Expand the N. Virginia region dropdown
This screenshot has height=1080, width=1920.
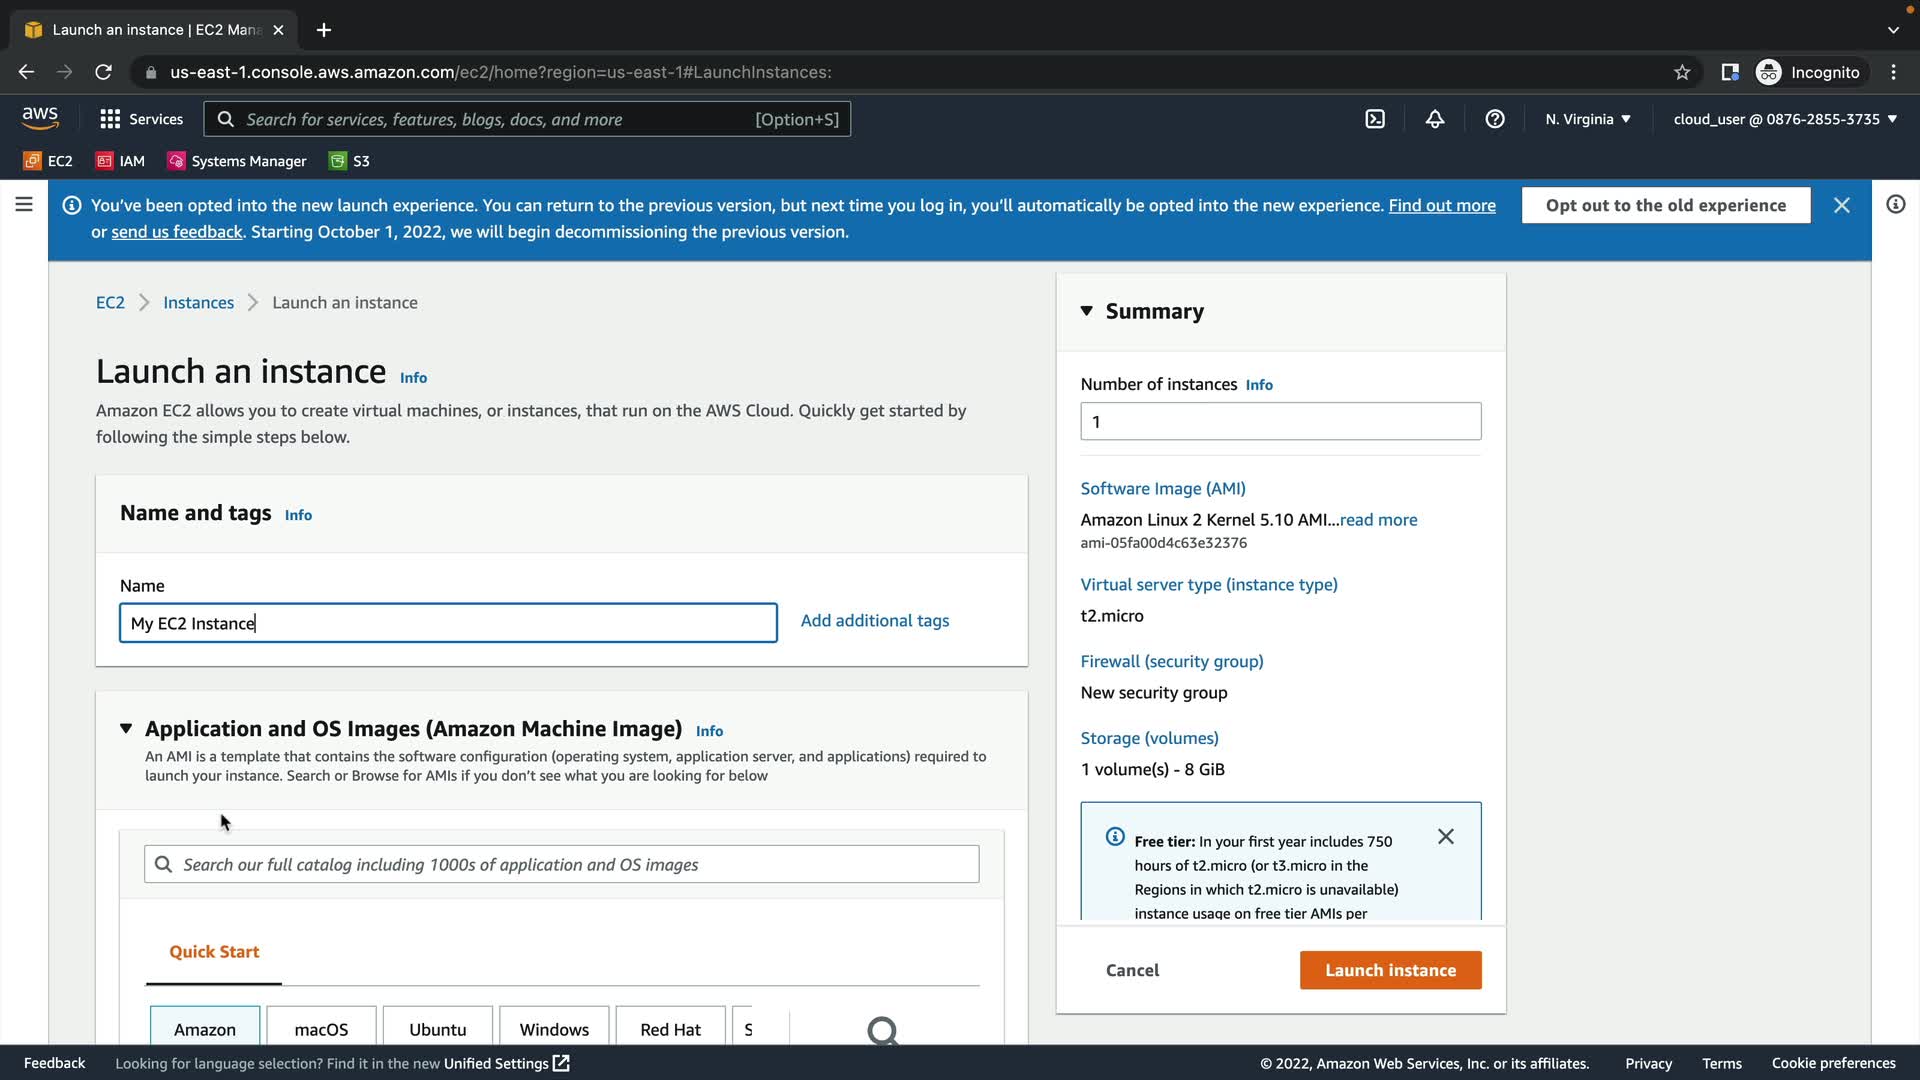[1588, 119]
